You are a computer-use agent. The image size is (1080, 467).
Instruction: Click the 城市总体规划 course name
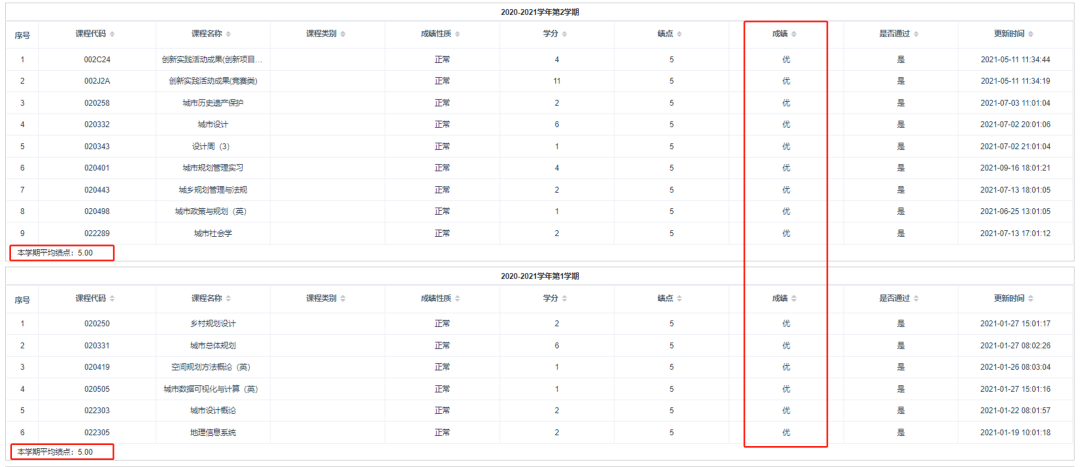[213, 345]
